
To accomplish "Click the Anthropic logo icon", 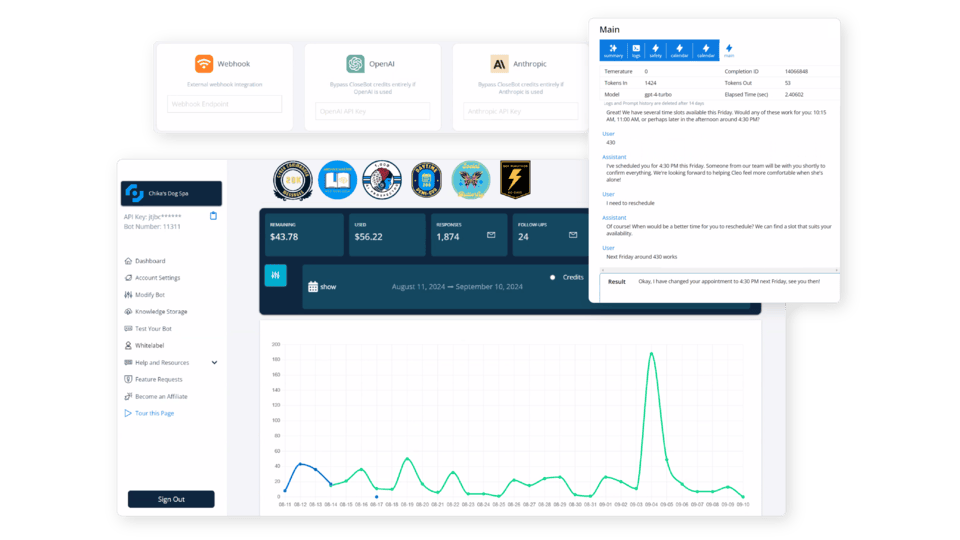I will pos(500,64).
